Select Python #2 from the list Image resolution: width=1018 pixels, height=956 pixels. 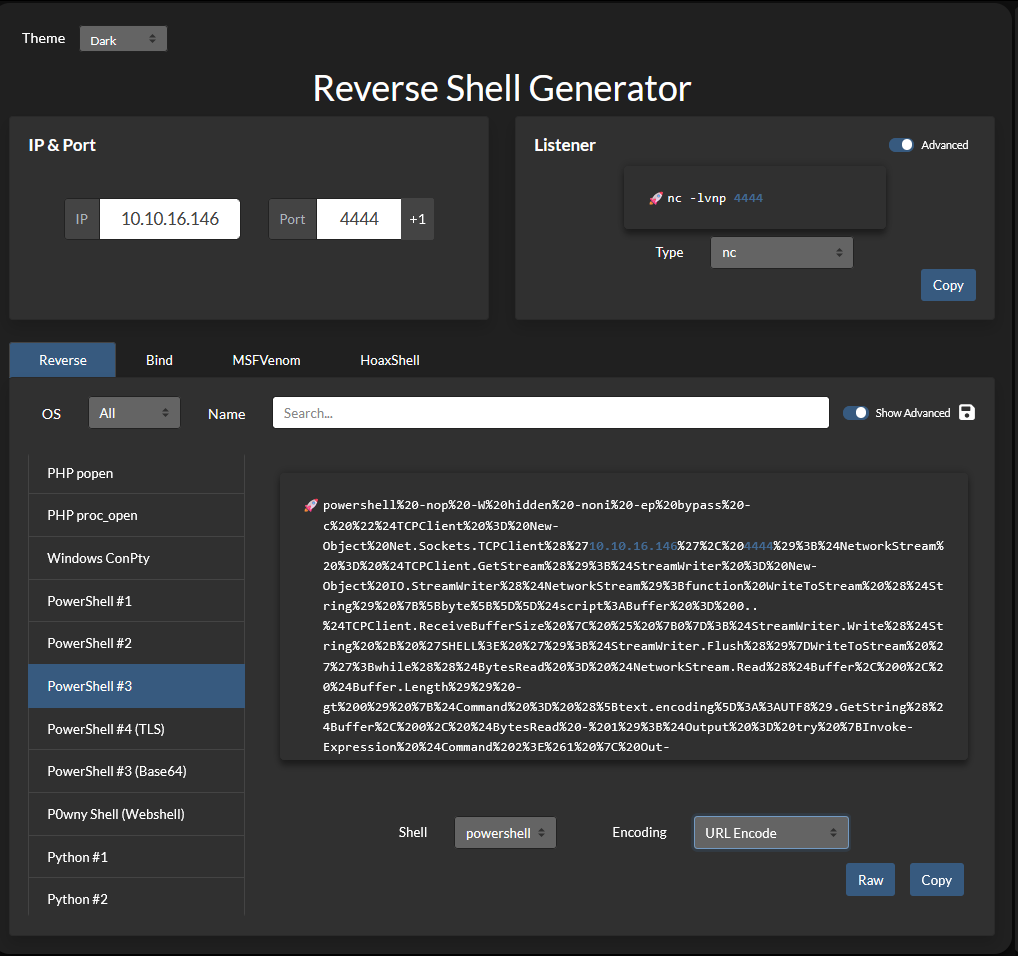pyautogui.click(x=136, y=899)
